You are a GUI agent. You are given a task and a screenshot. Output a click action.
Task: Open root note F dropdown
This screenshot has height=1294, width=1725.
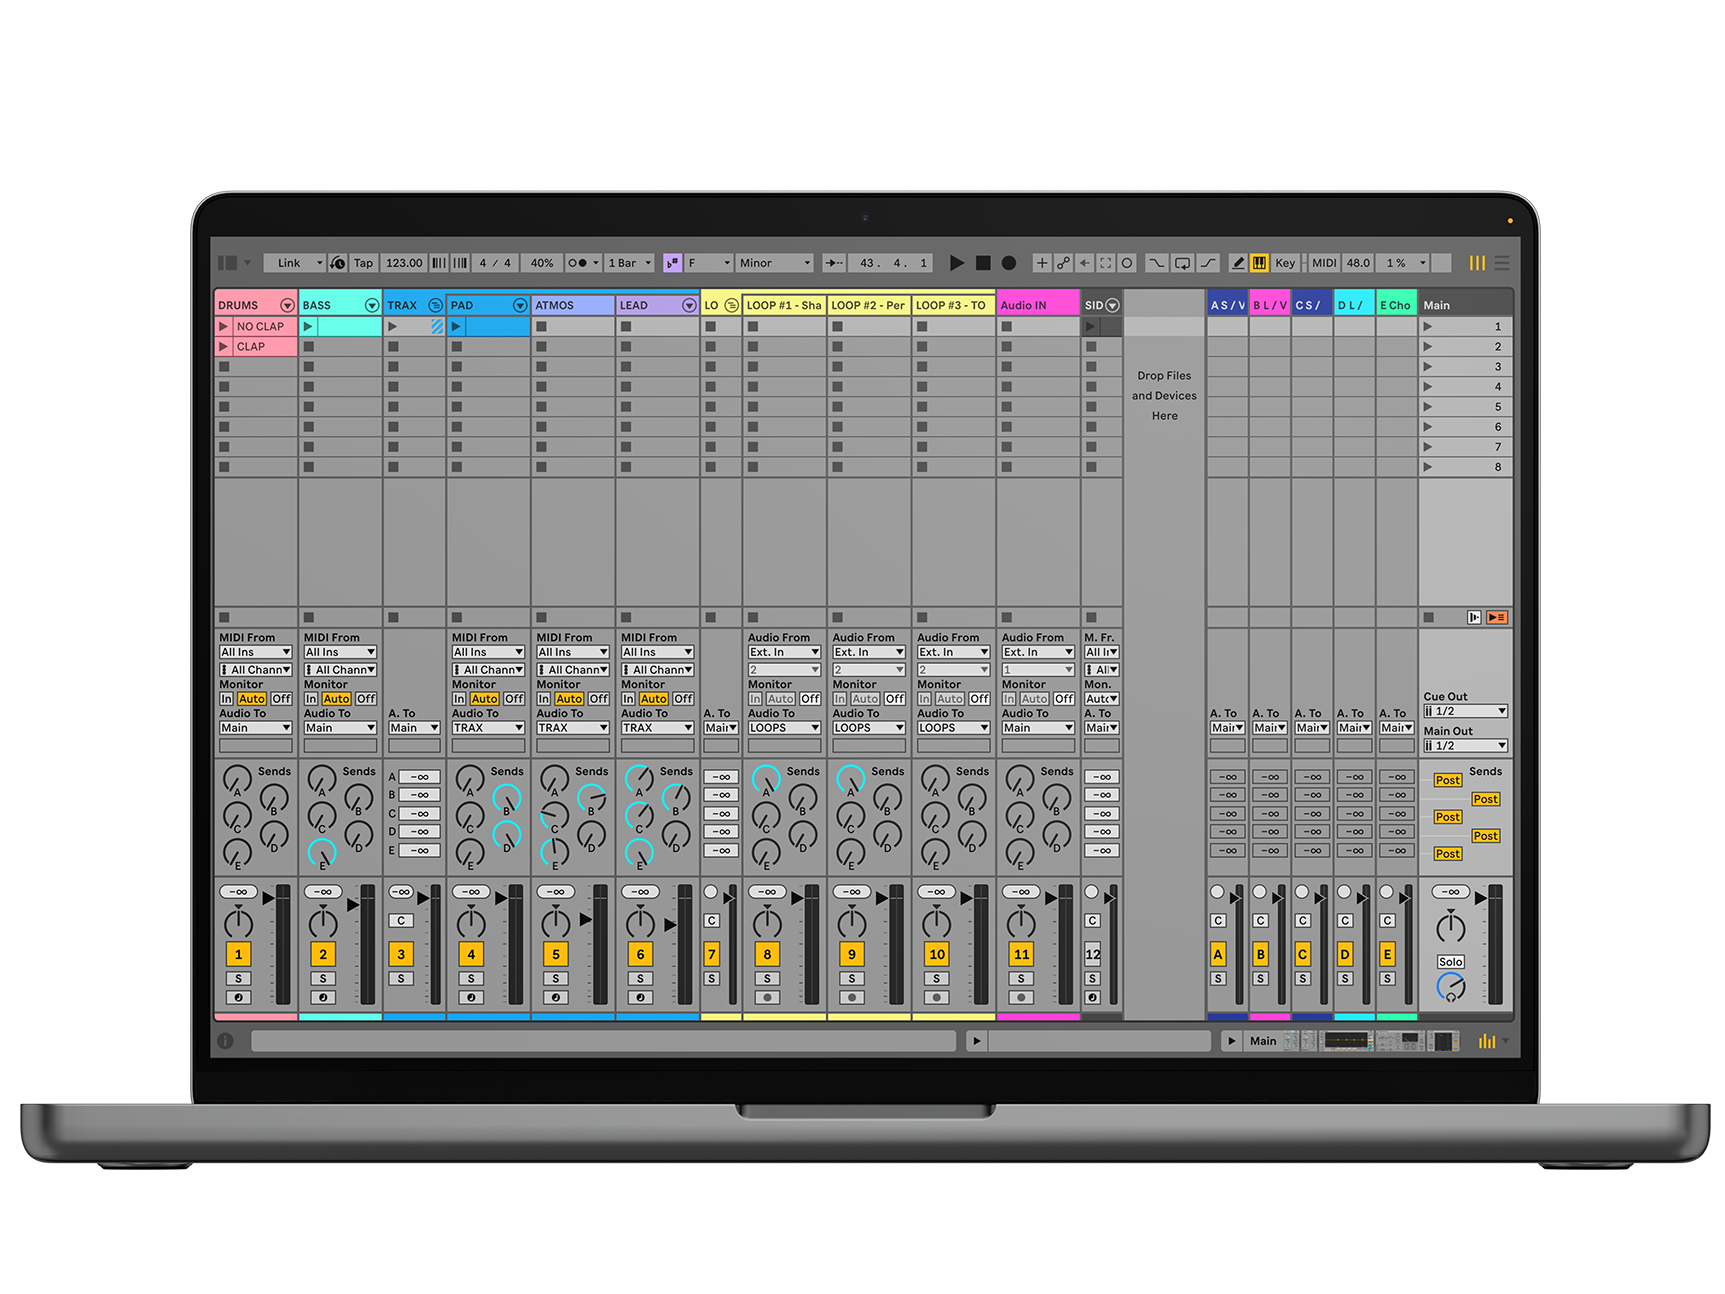tap(709, 263)
